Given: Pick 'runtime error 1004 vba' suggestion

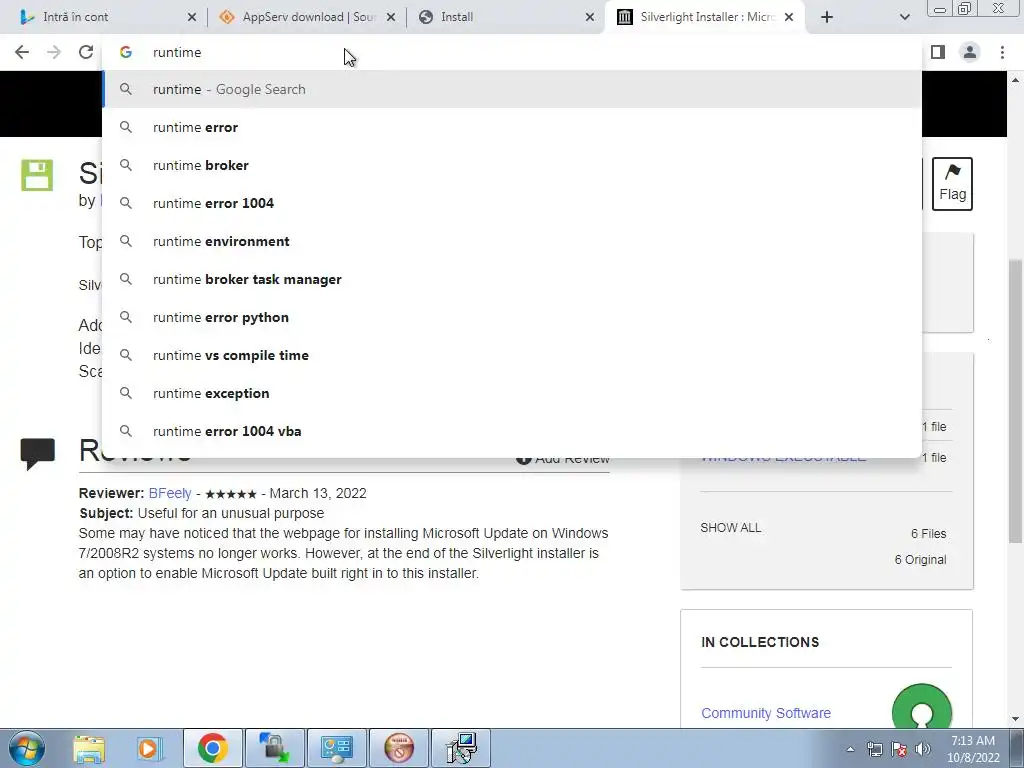Looking at the screenshot, I should pyautogui.click(x=512, y=431).
